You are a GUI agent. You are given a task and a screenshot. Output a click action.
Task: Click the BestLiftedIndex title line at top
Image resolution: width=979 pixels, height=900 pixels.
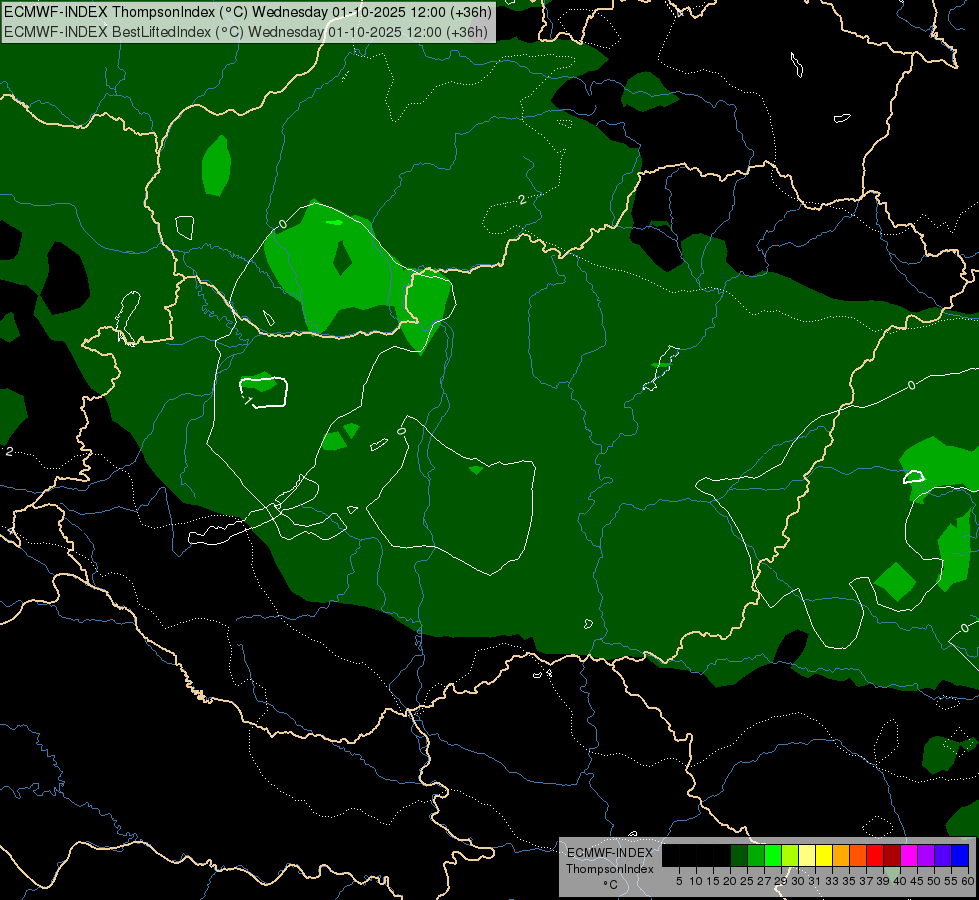(x=246, y=31)
